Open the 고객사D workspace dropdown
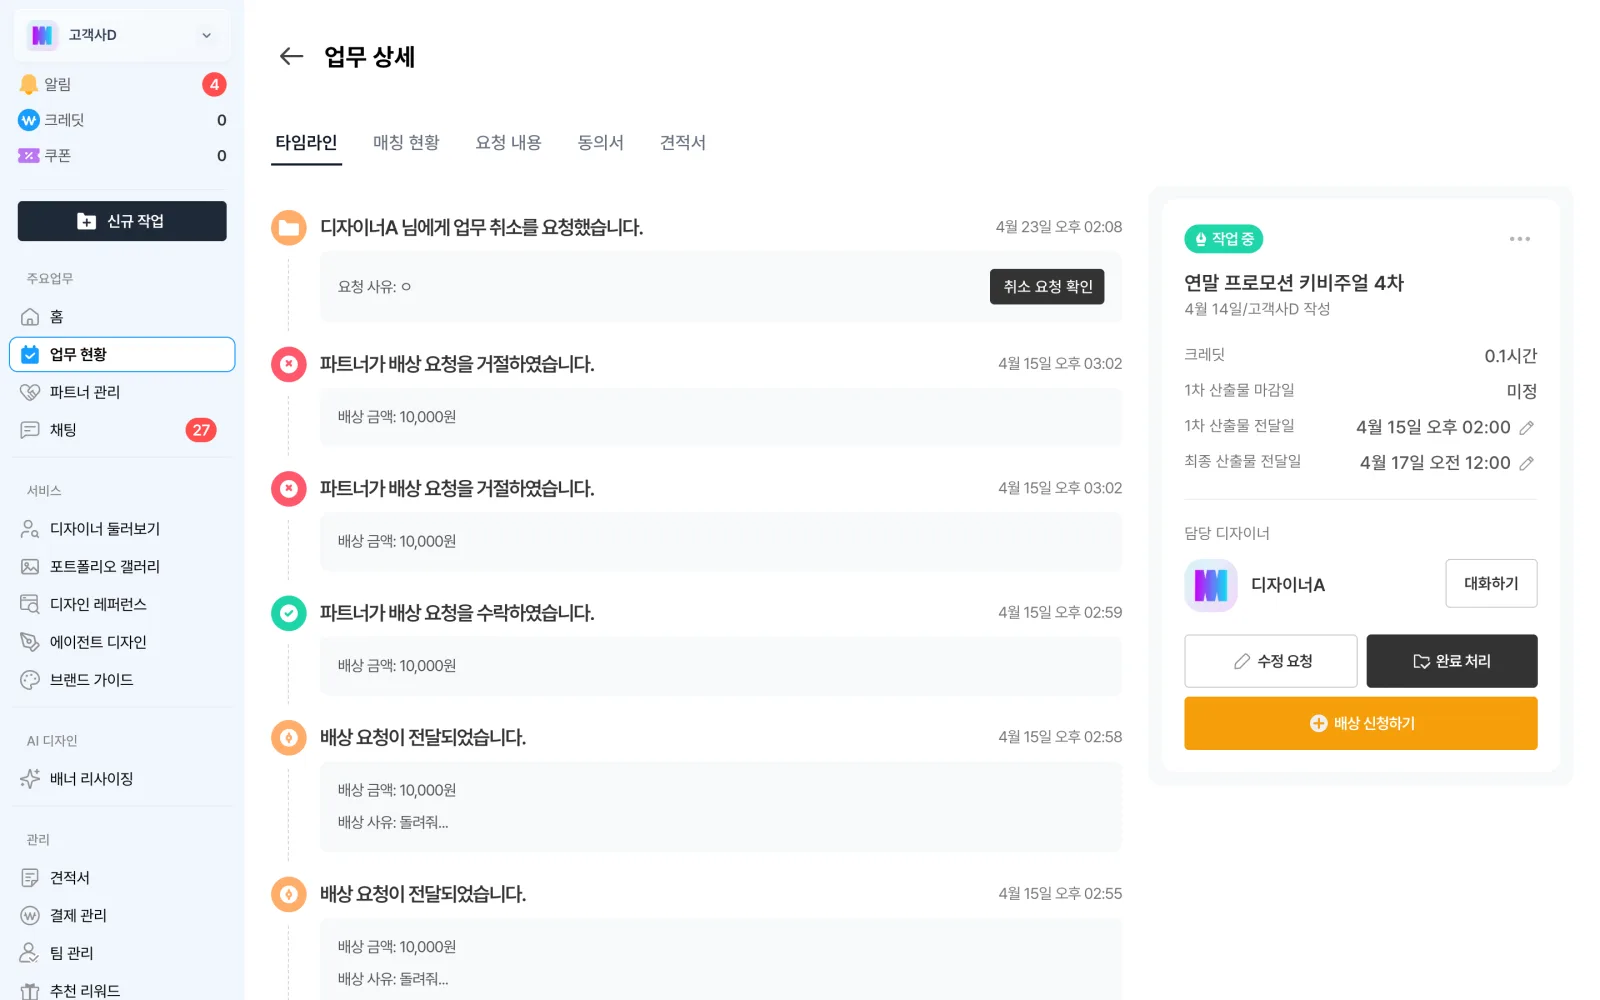This screenshot has height=1000, width=1600. (122, 35)
